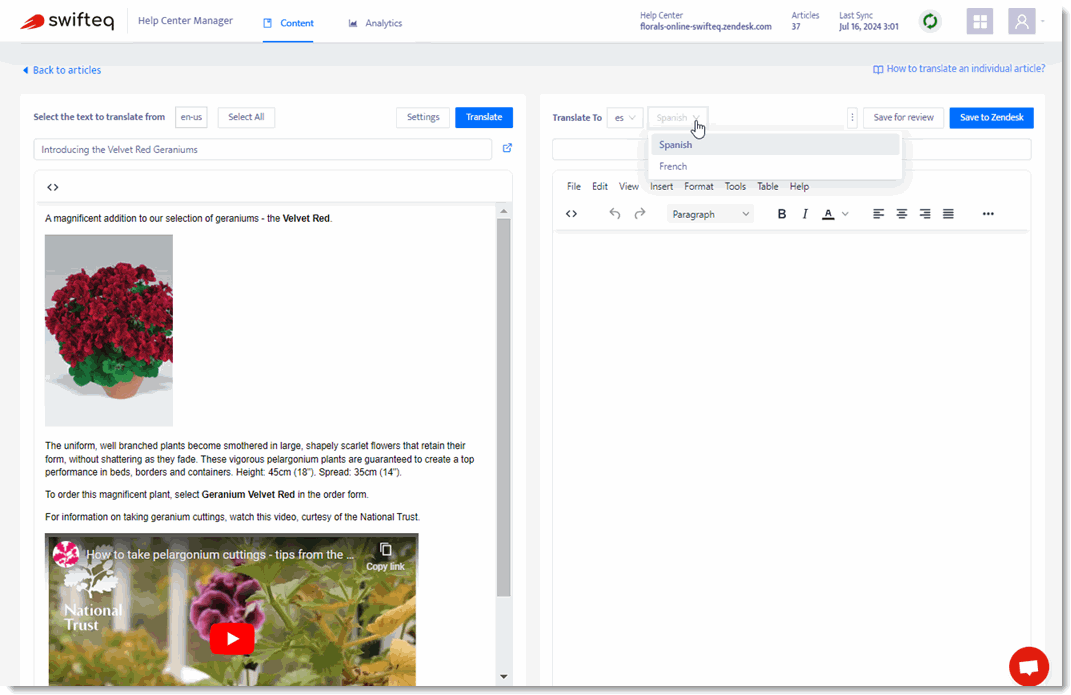
Task: Open vertical dots options menu
Action: [x=852, y=117]
